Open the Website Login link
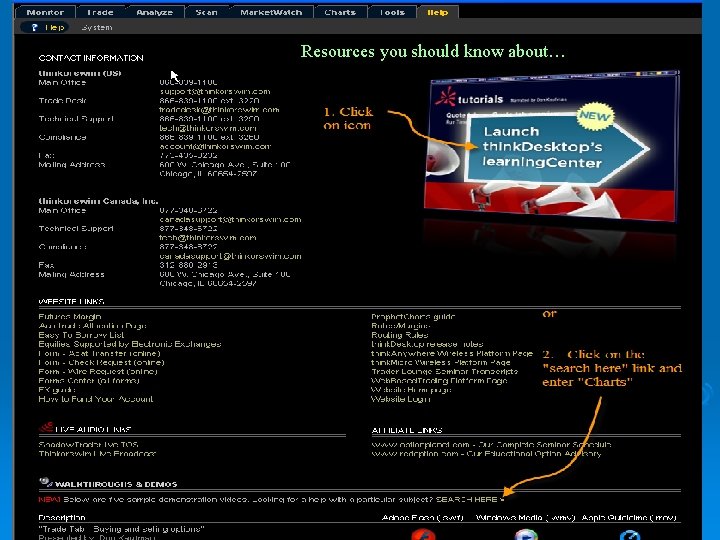 [x=400, y=399]
